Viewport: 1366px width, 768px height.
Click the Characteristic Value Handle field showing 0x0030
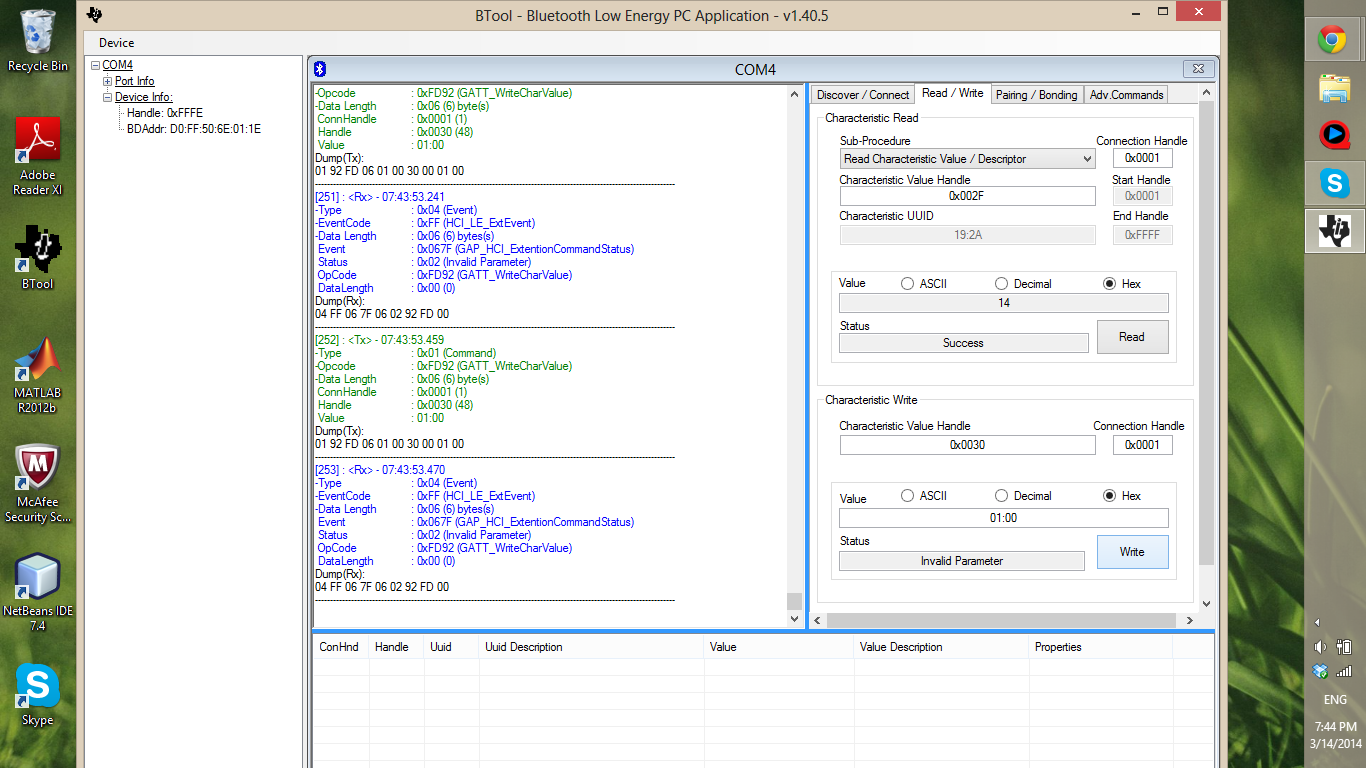pos(967,445)
